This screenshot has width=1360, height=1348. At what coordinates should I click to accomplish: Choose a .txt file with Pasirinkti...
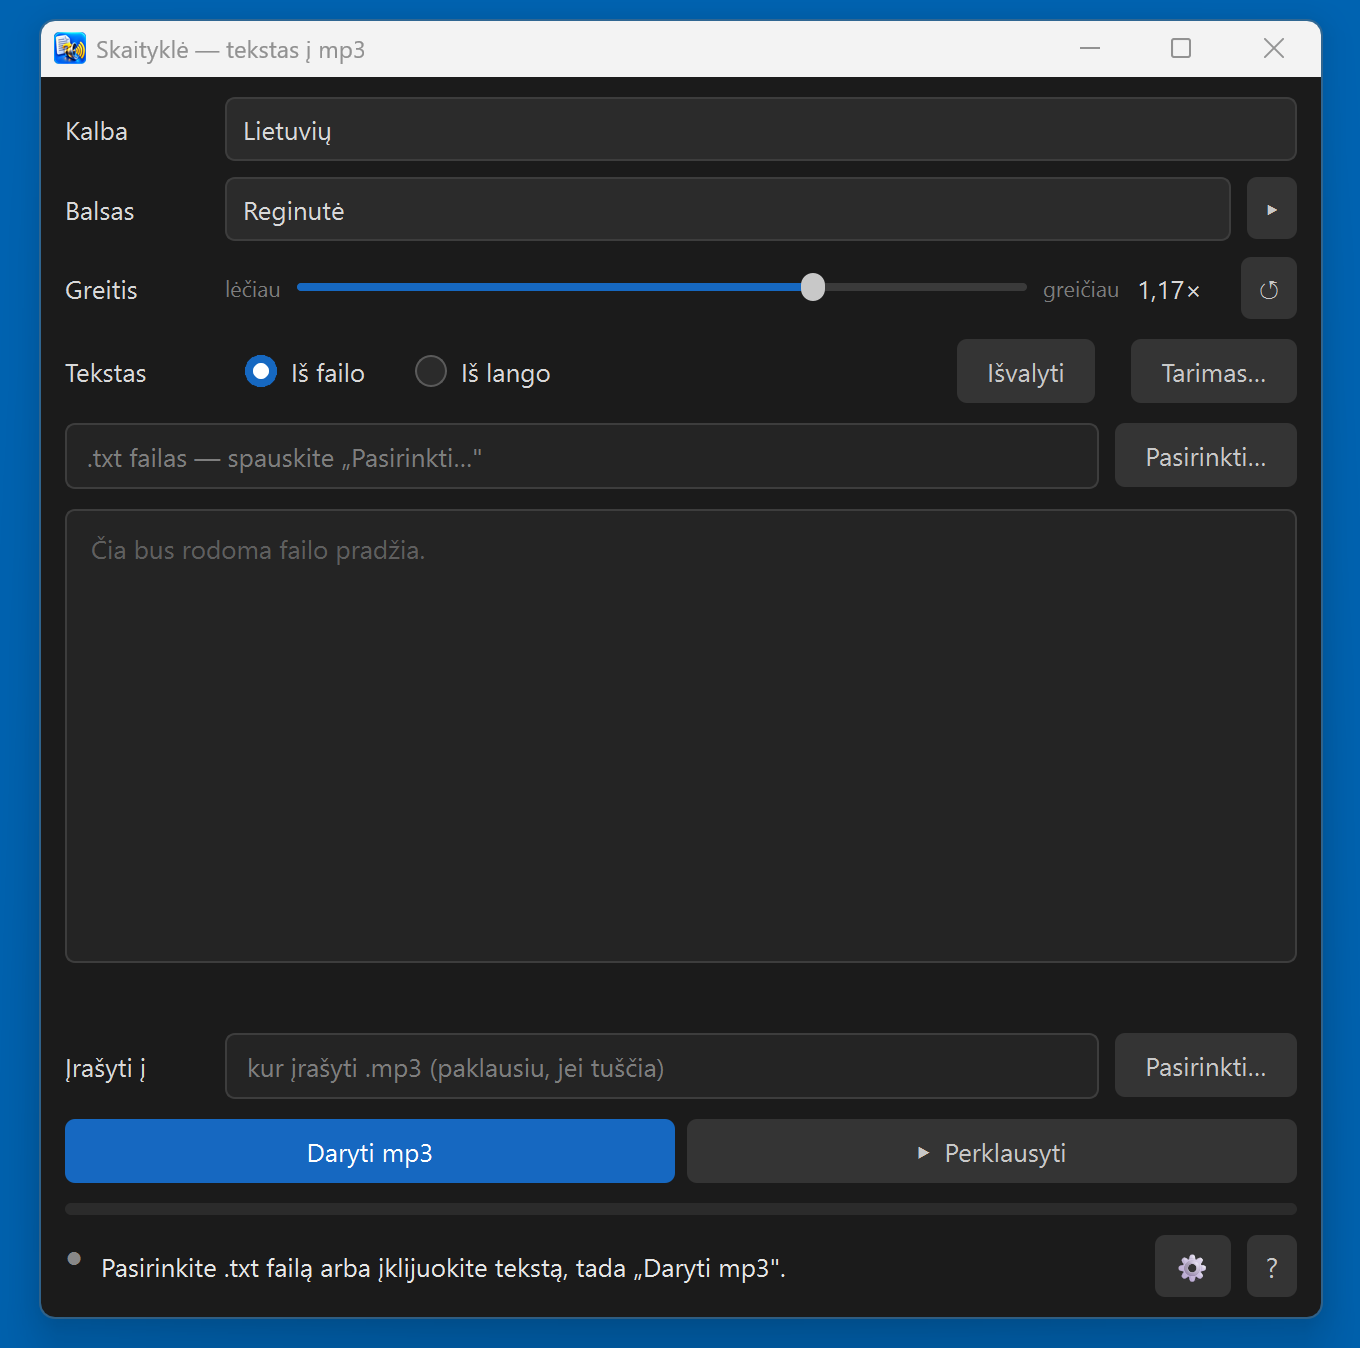coord(1205,456)
